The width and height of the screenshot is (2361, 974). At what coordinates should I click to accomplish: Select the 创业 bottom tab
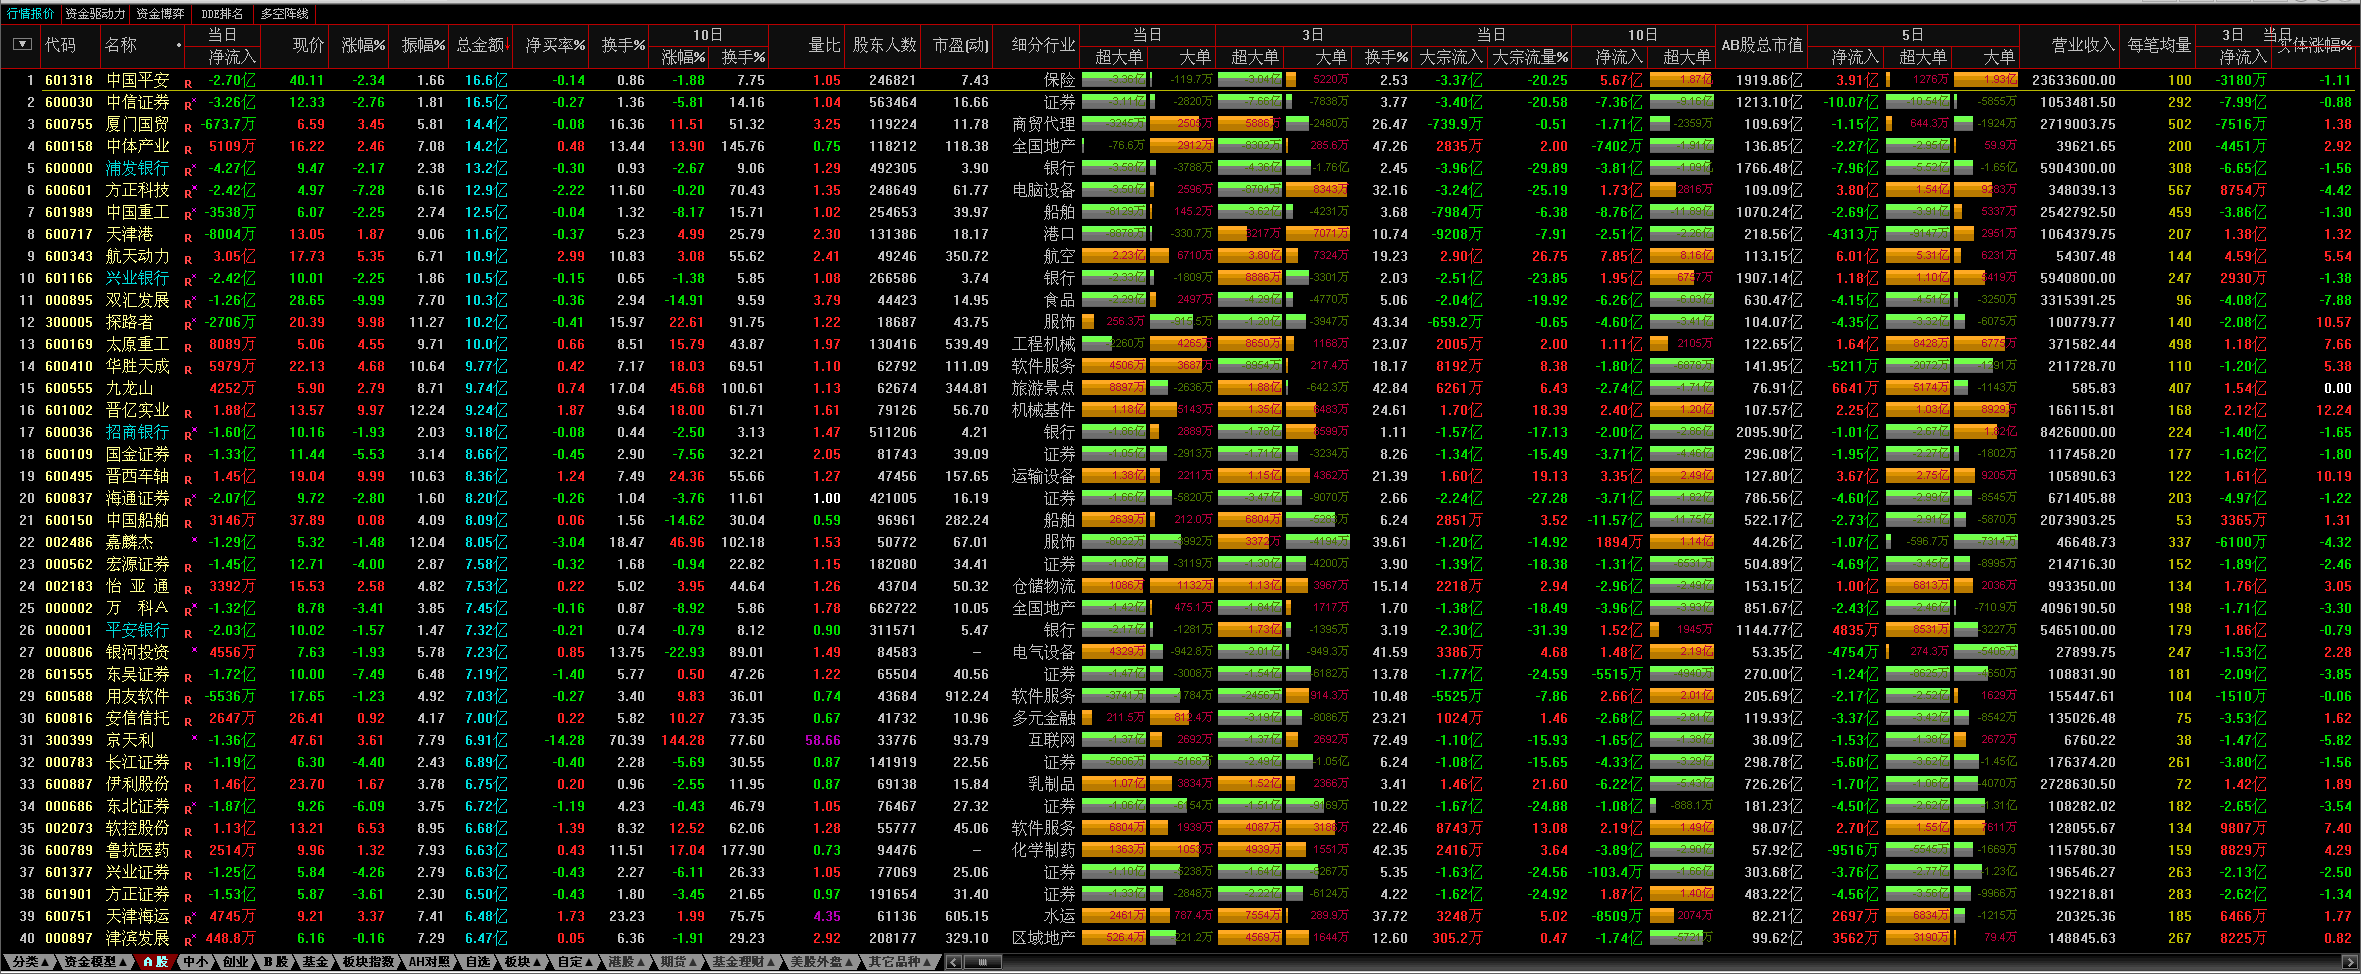(235, 962)
